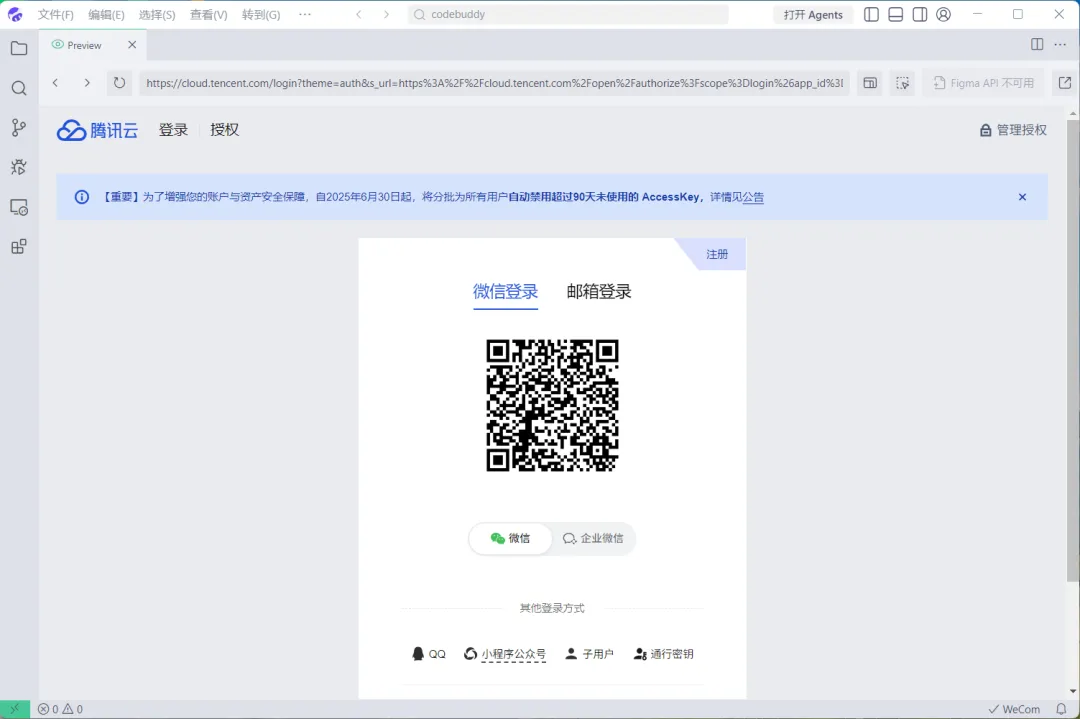Select the 企业微信 segment toggle
The width and height of the screenshot is (1080, 719).
pyautogui.click(x=593, y=539)
